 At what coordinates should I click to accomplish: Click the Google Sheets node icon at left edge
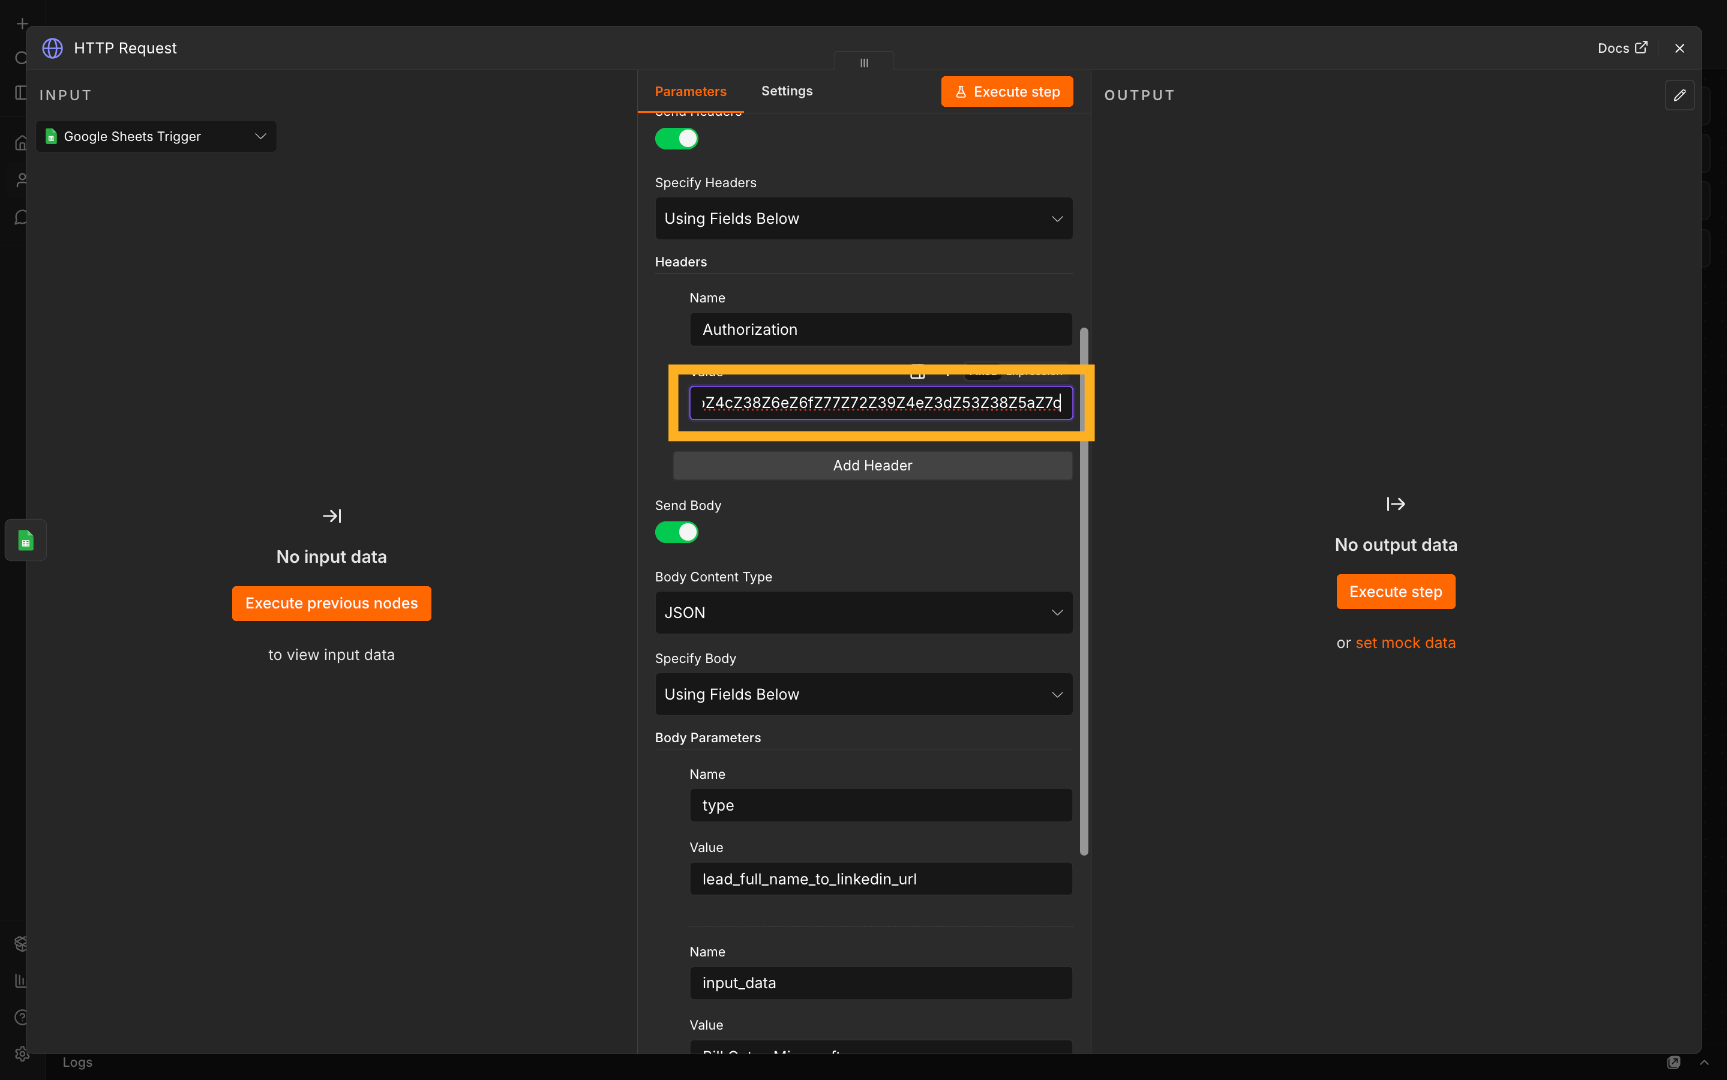click(26, 541)
